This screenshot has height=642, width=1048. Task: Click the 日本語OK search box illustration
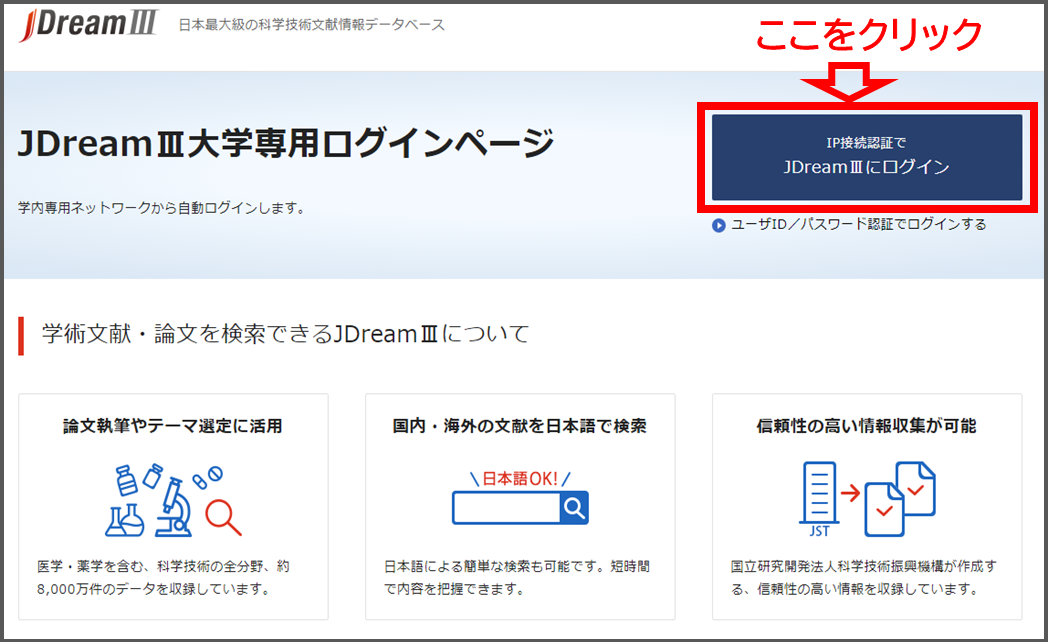tap(520, 497)
